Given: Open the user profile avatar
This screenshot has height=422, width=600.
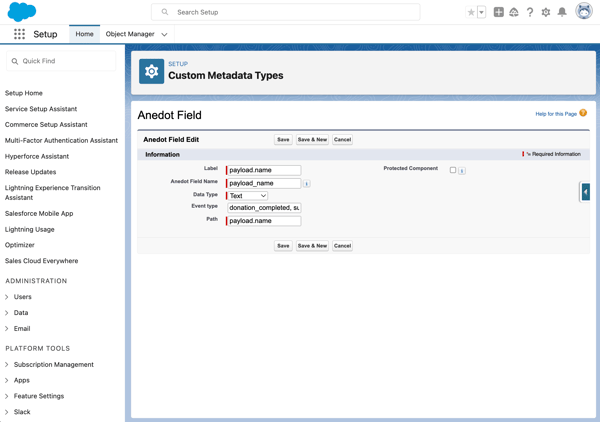Looking at the screenshot, I should [584, 11].
